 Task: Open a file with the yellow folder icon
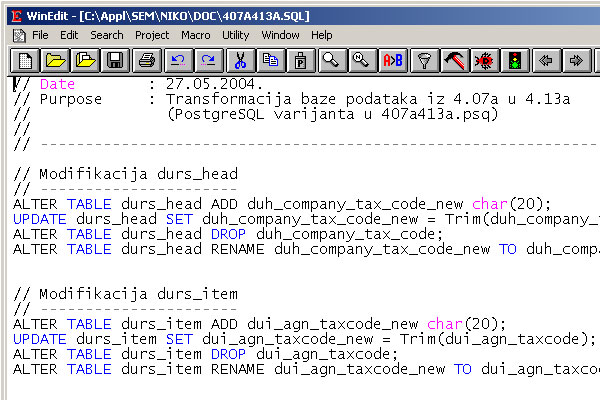pos(55,61)
